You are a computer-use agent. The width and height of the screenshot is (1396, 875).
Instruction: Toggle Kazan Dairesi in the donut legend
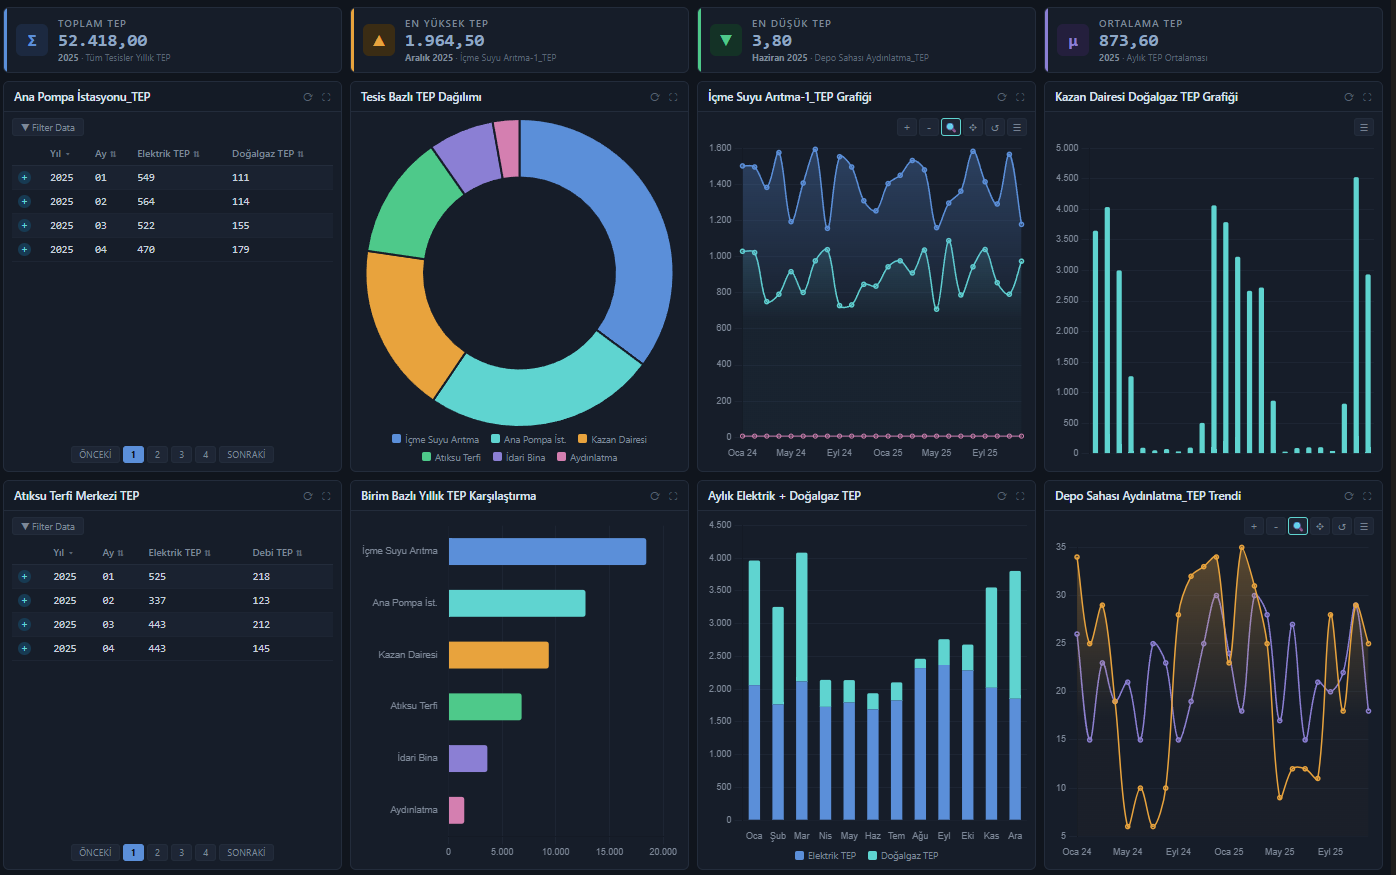click(613, 440)
